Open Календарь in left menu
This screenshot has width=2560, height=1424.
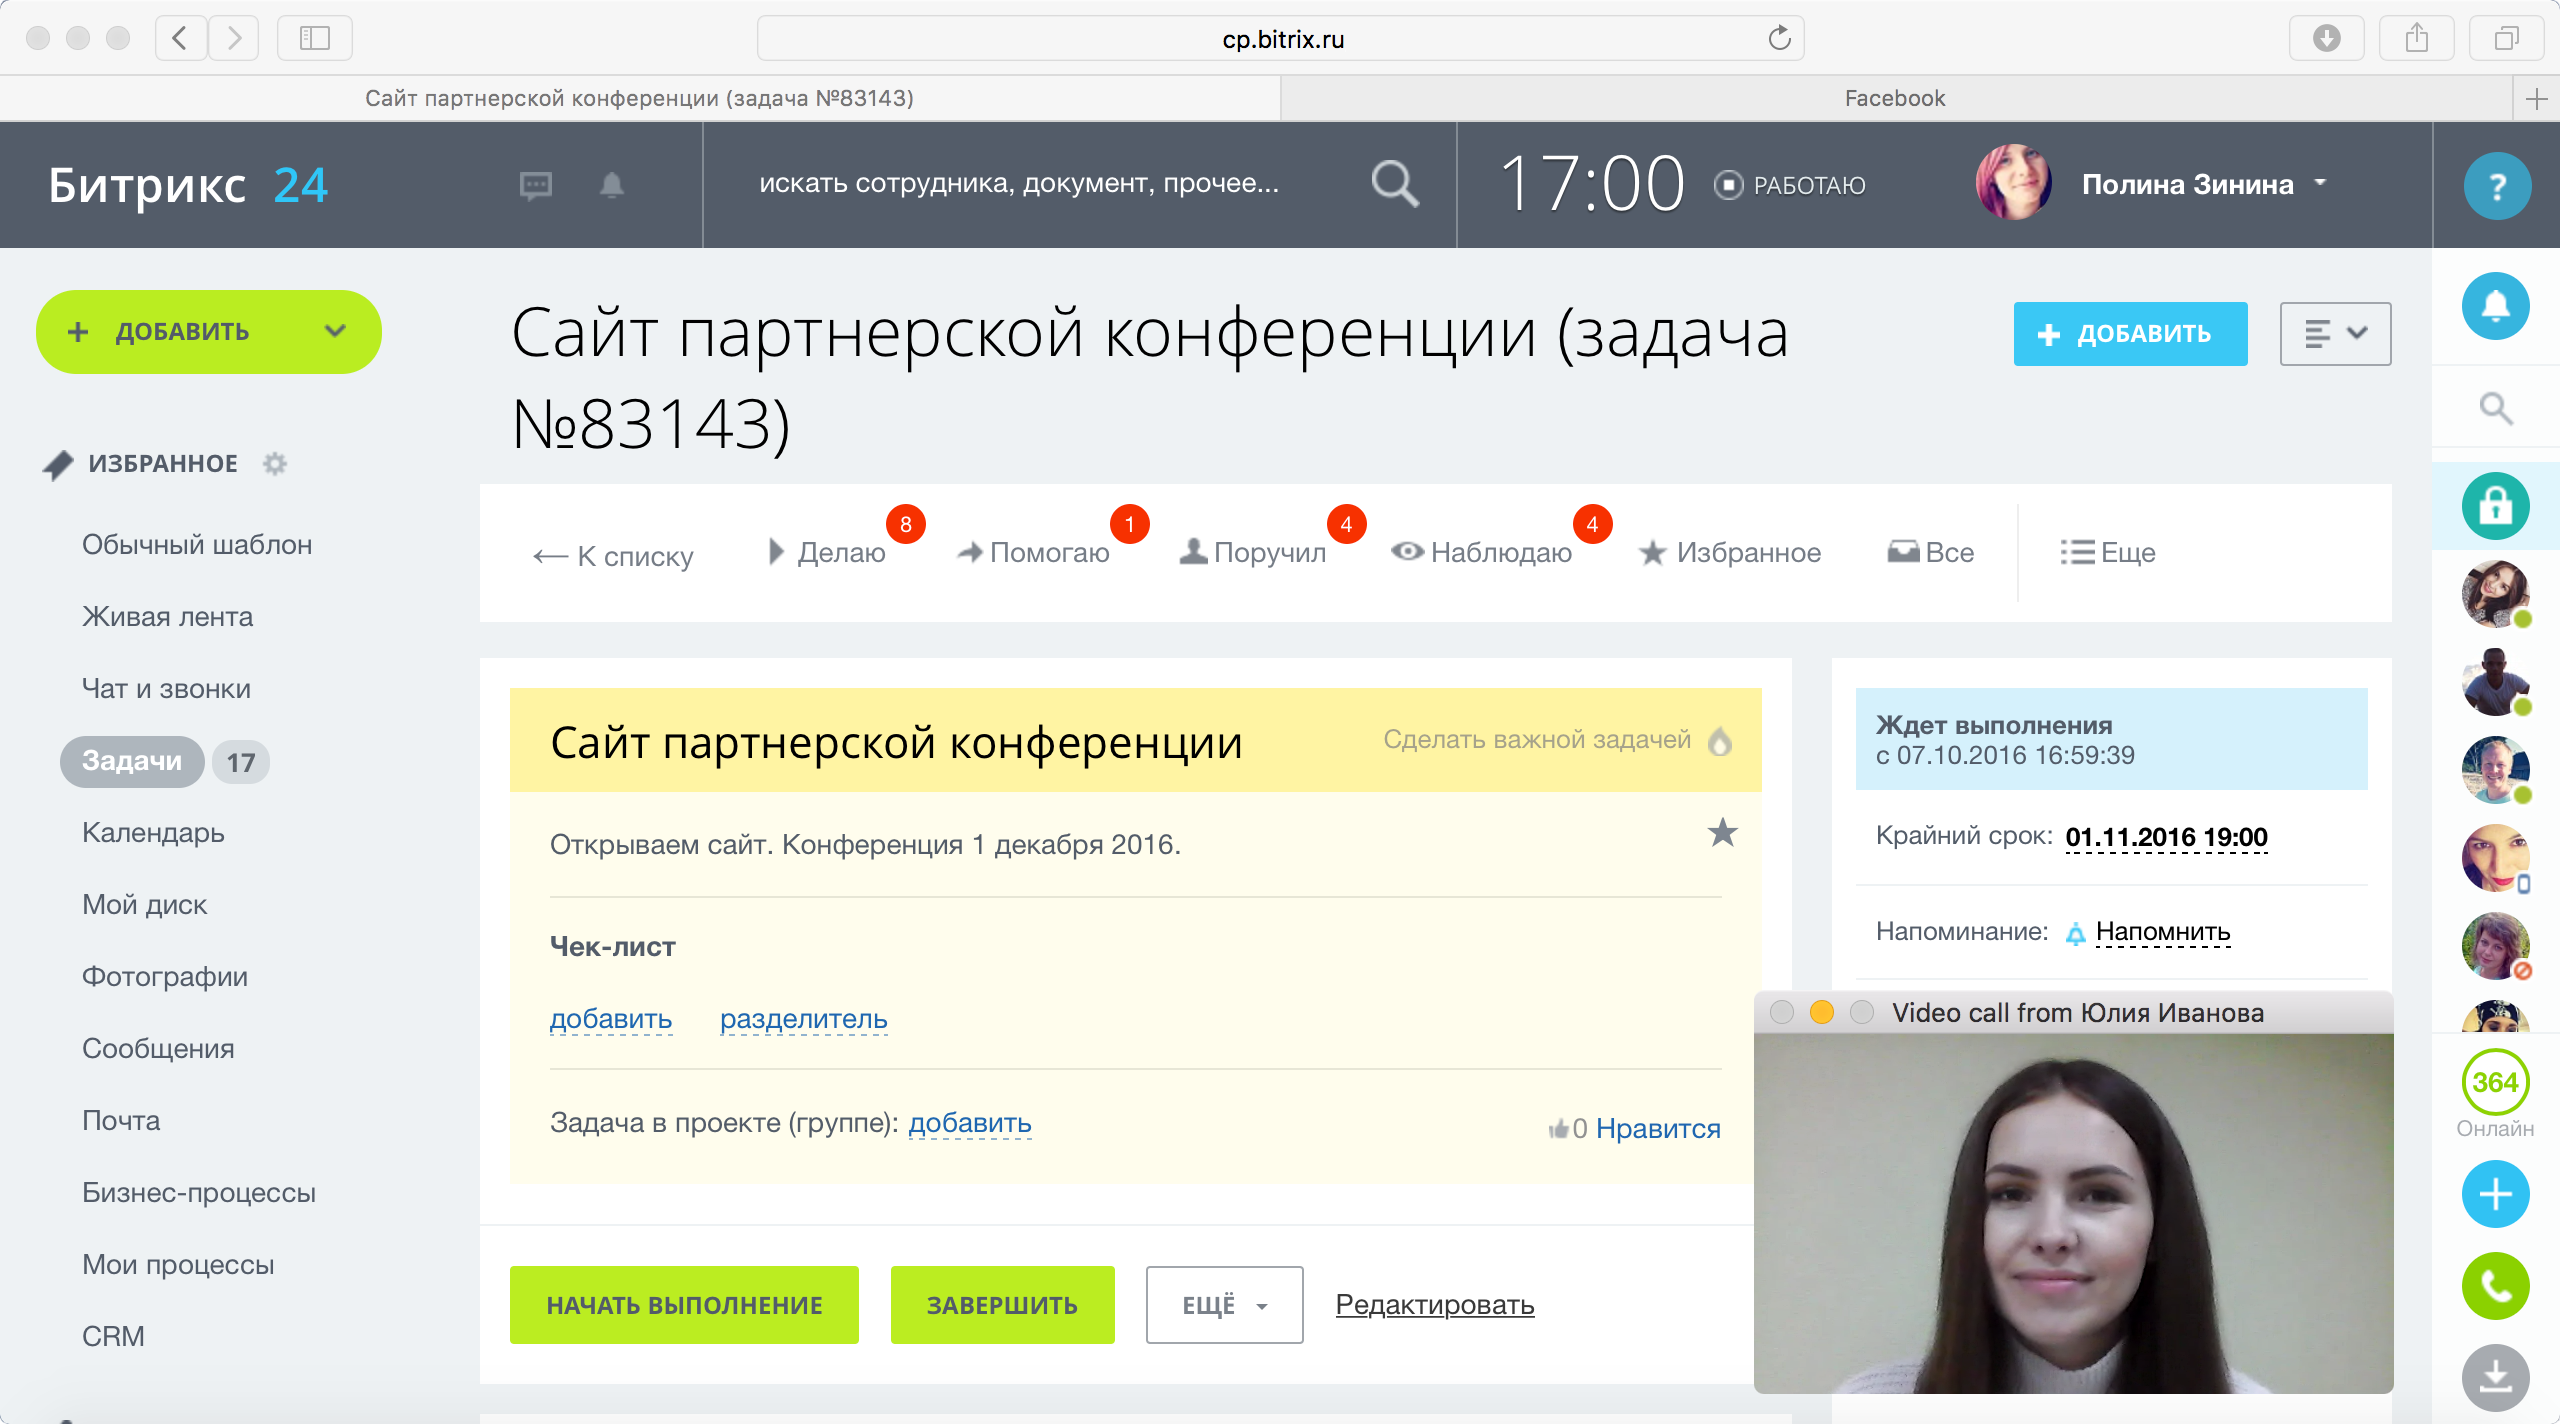click(x=153, y=832)
